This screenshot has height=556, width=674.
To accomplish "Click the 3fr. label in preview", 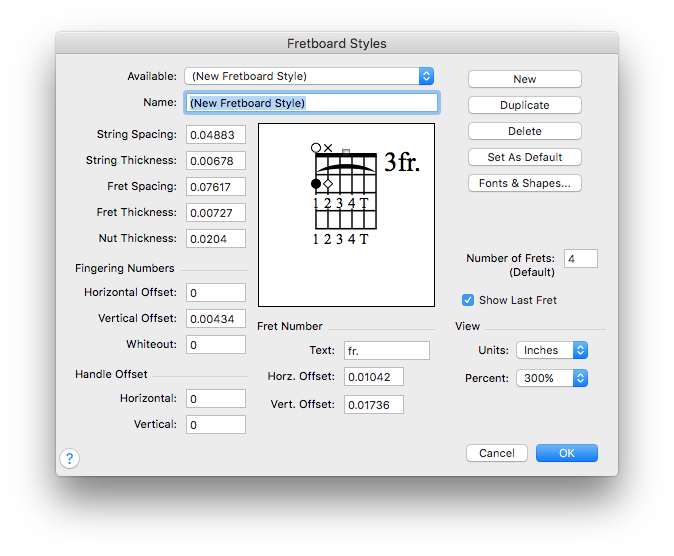I will (401, 162).
